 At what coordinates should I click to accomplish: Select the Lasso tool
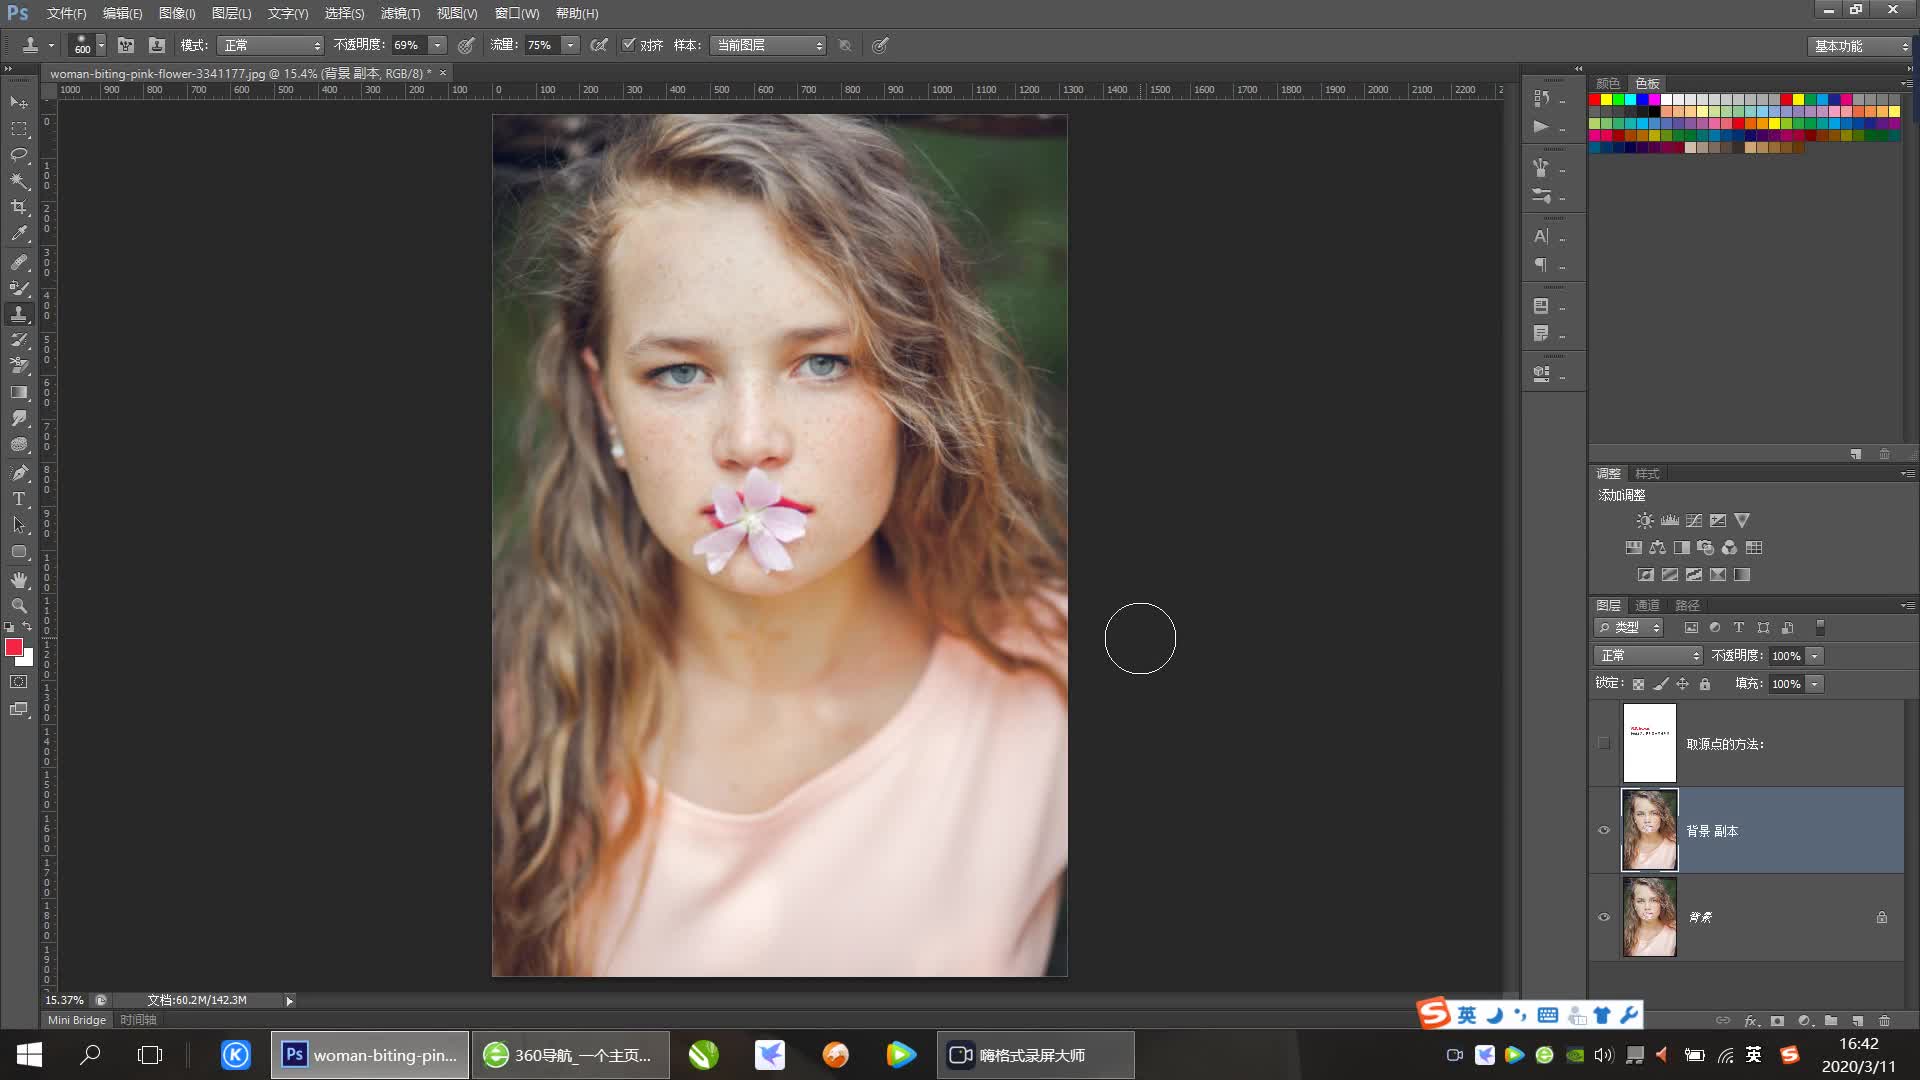19,155
